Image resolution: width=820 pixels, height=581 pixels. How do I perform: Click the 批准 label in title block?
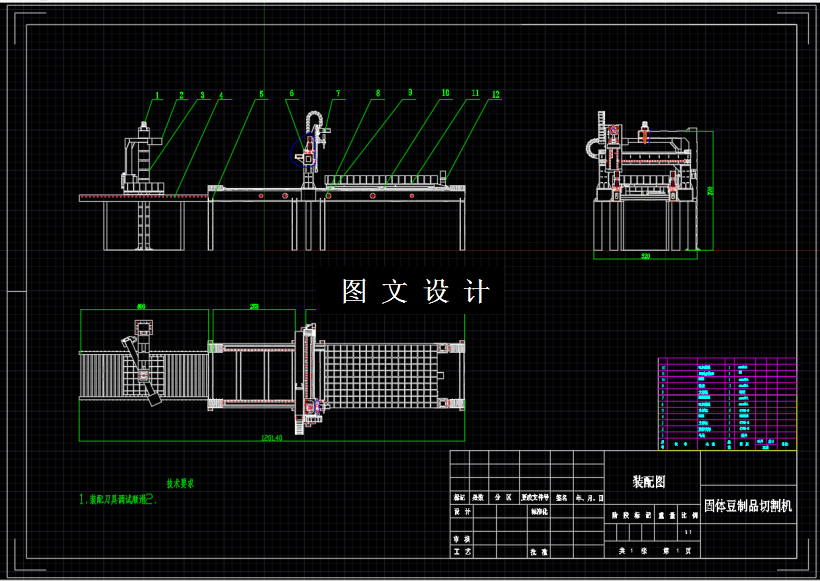(539, 552)
